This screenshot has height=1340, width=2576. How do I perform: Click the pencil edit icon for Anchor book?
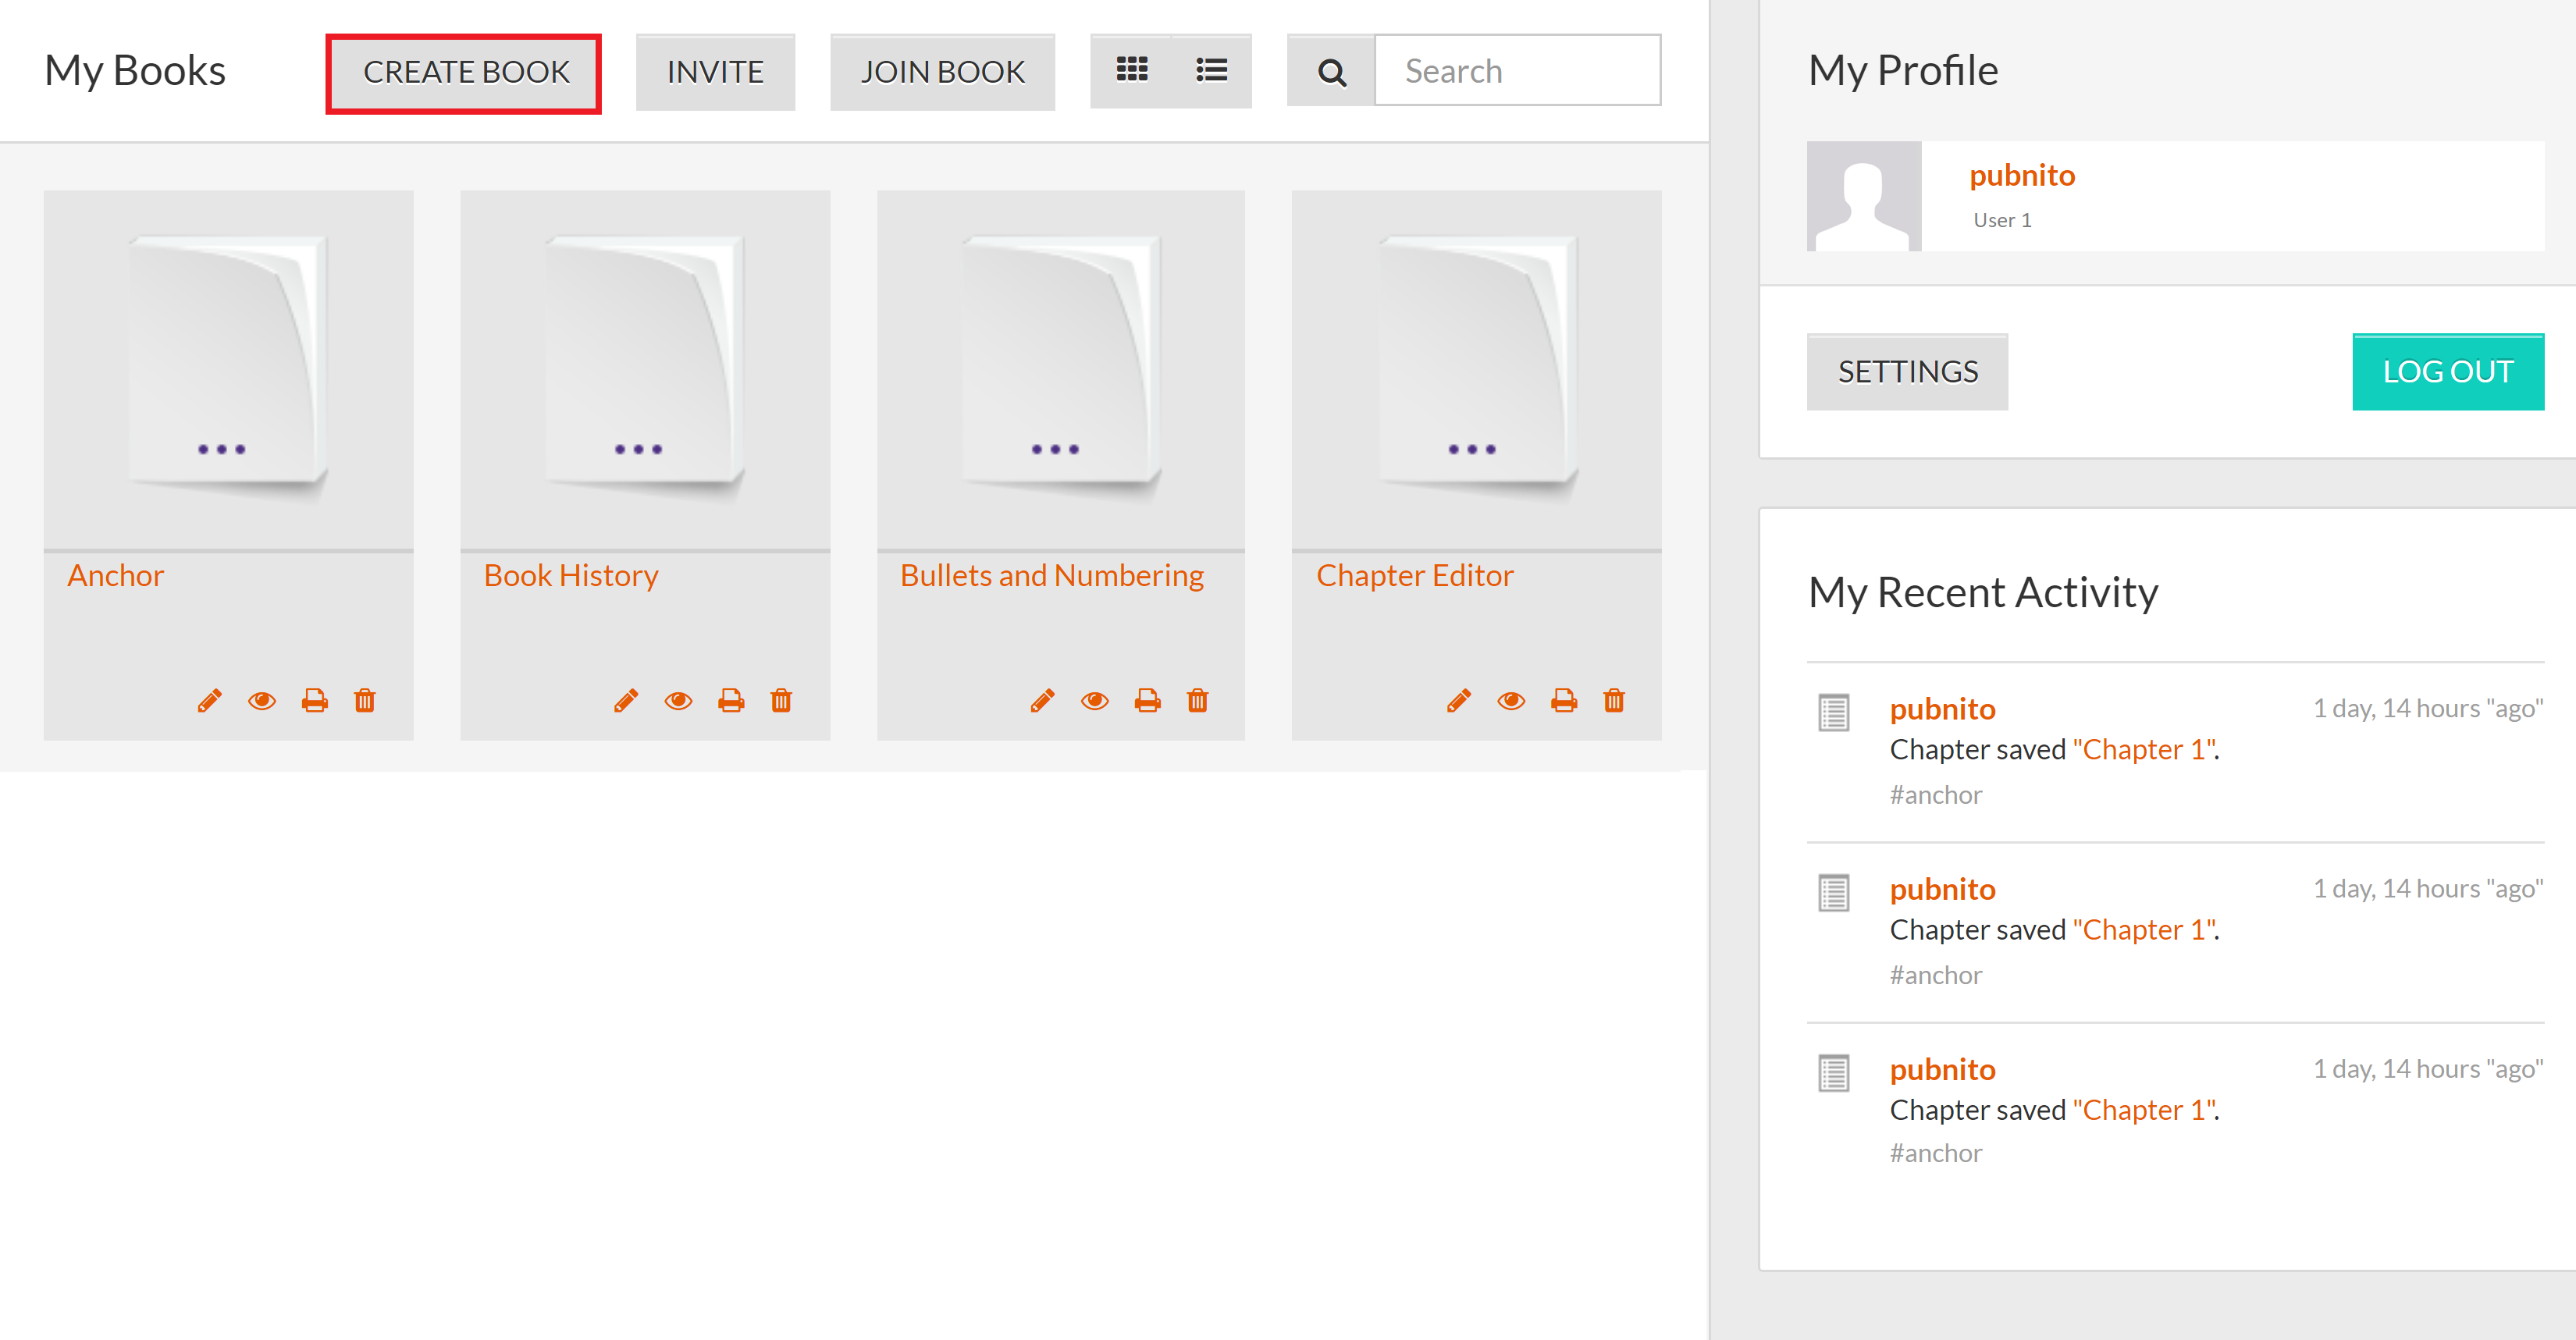(209, 700)
